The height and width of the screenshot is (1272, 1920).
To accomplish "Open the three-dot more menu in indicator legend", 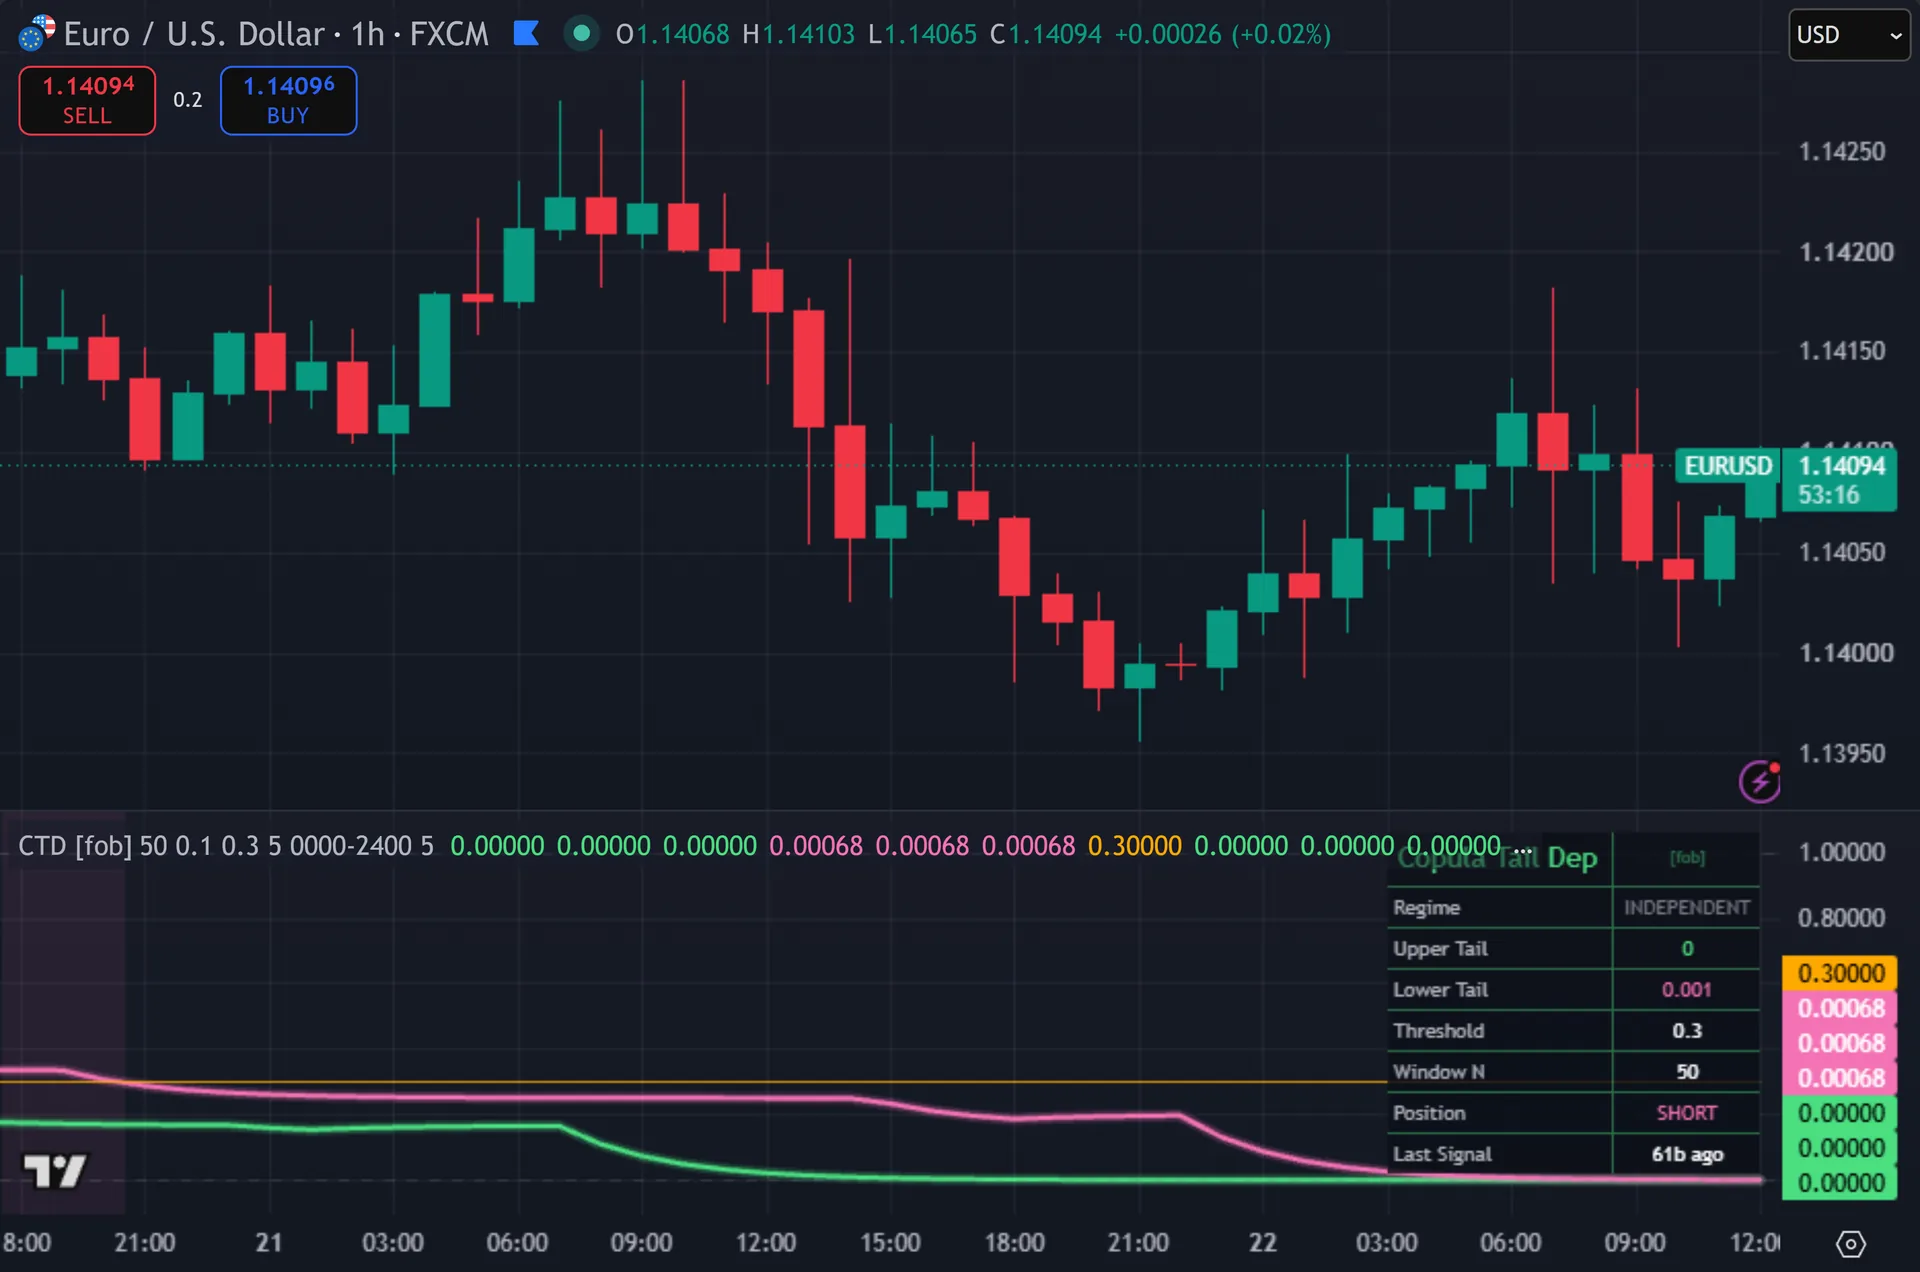I will tap(1522, 849).
